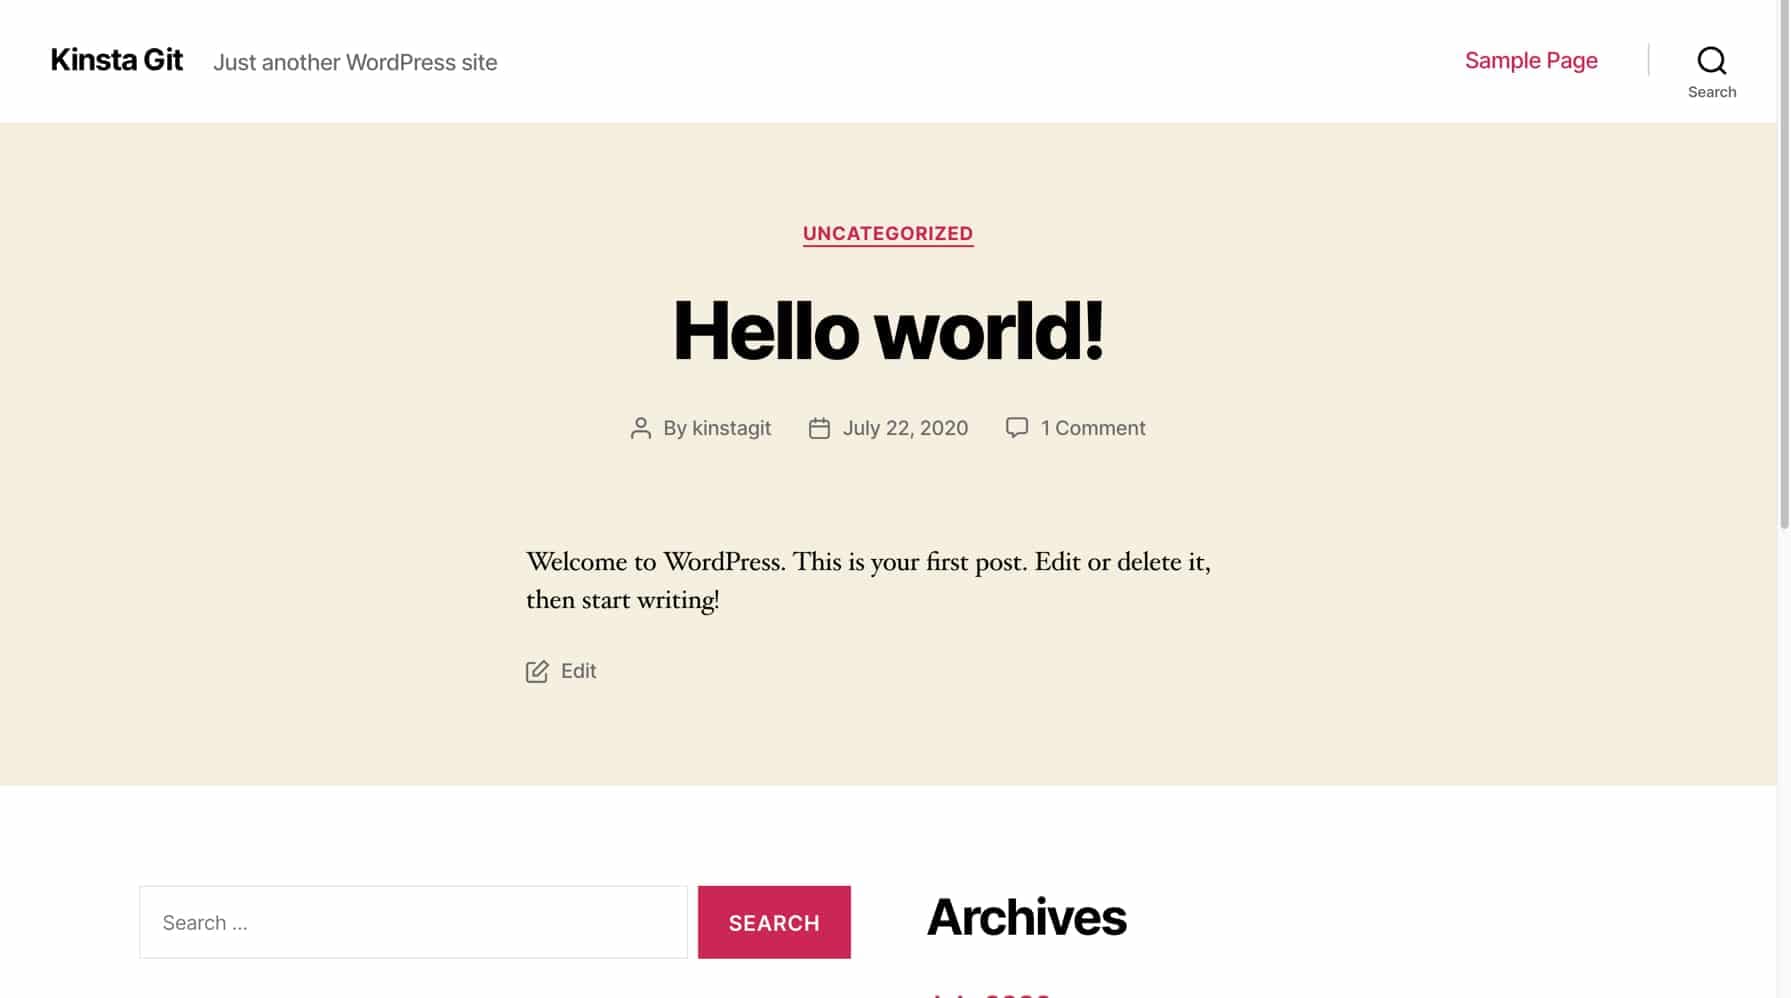
Task: Click the author person icon
Action: click(641, 427)
